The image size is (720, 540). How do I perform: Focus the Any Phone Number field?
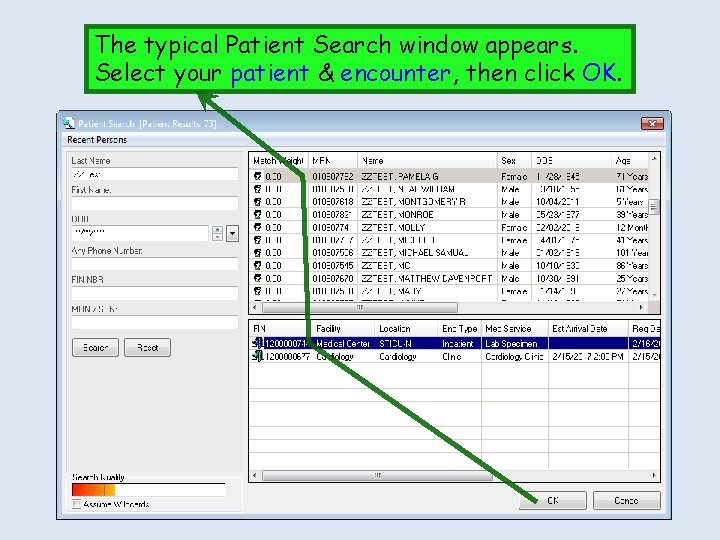tap(155, 264)
